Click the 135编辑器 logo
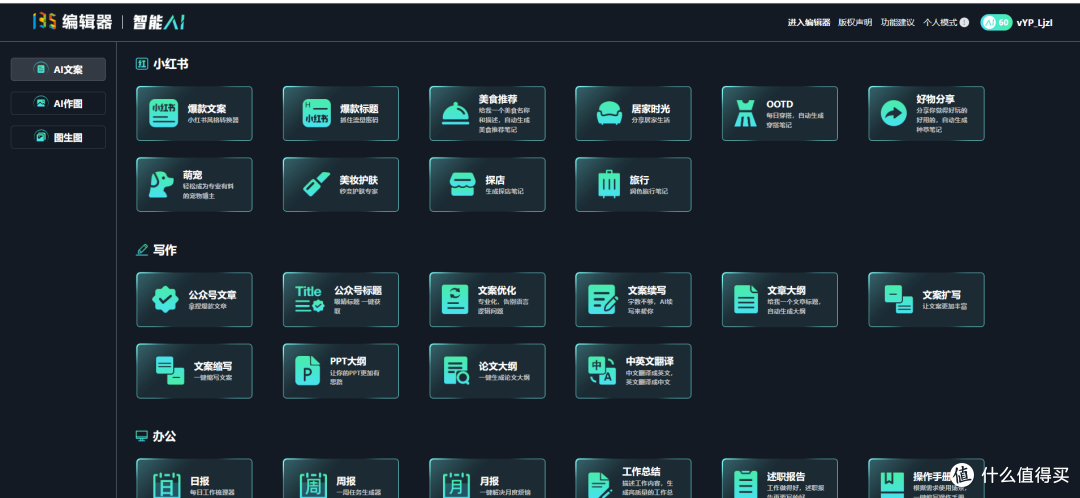The height and width of the screenshot is (498, 1080). coord(72,22)
